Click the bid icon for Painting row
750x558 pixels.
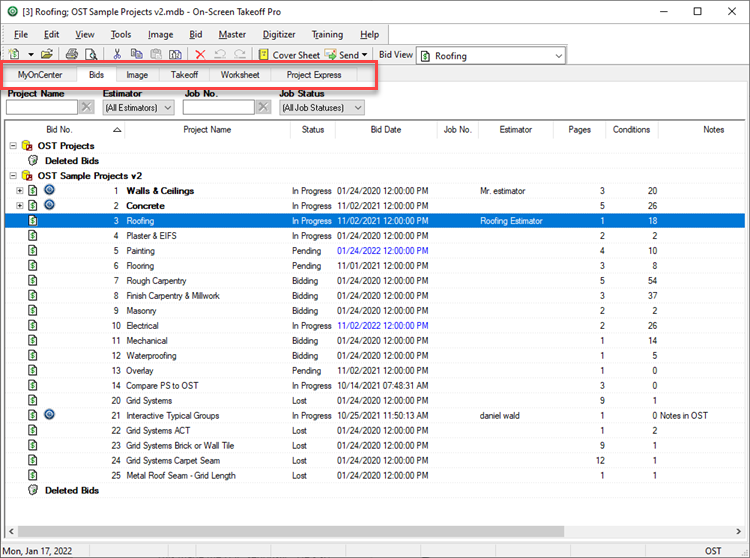33,251
